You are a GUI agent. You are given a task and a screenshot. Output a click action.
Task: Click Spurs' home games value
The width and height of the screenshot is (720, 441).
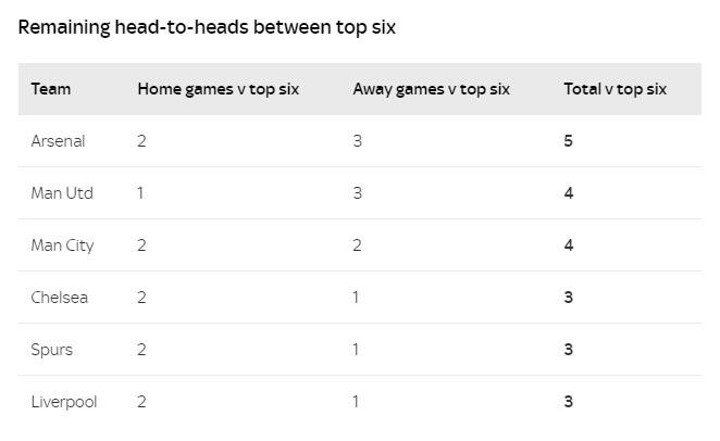click(x=141, y=350)
